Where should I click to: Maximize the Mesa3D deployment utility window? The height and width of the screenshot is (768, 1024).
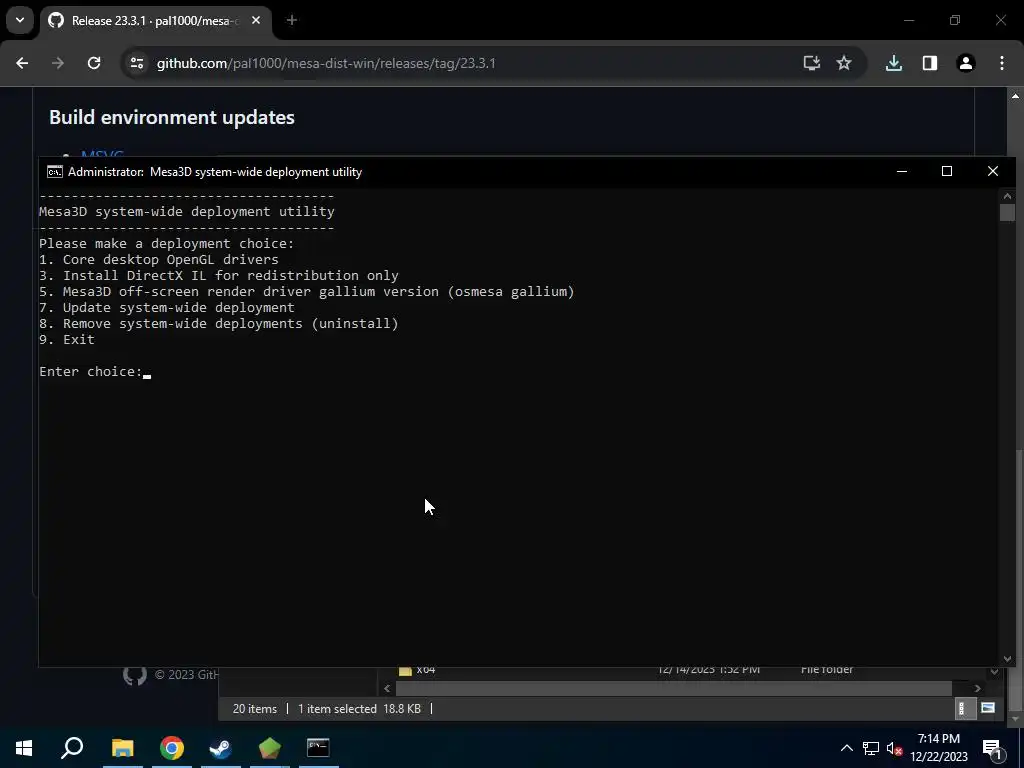tap(947, 172)
